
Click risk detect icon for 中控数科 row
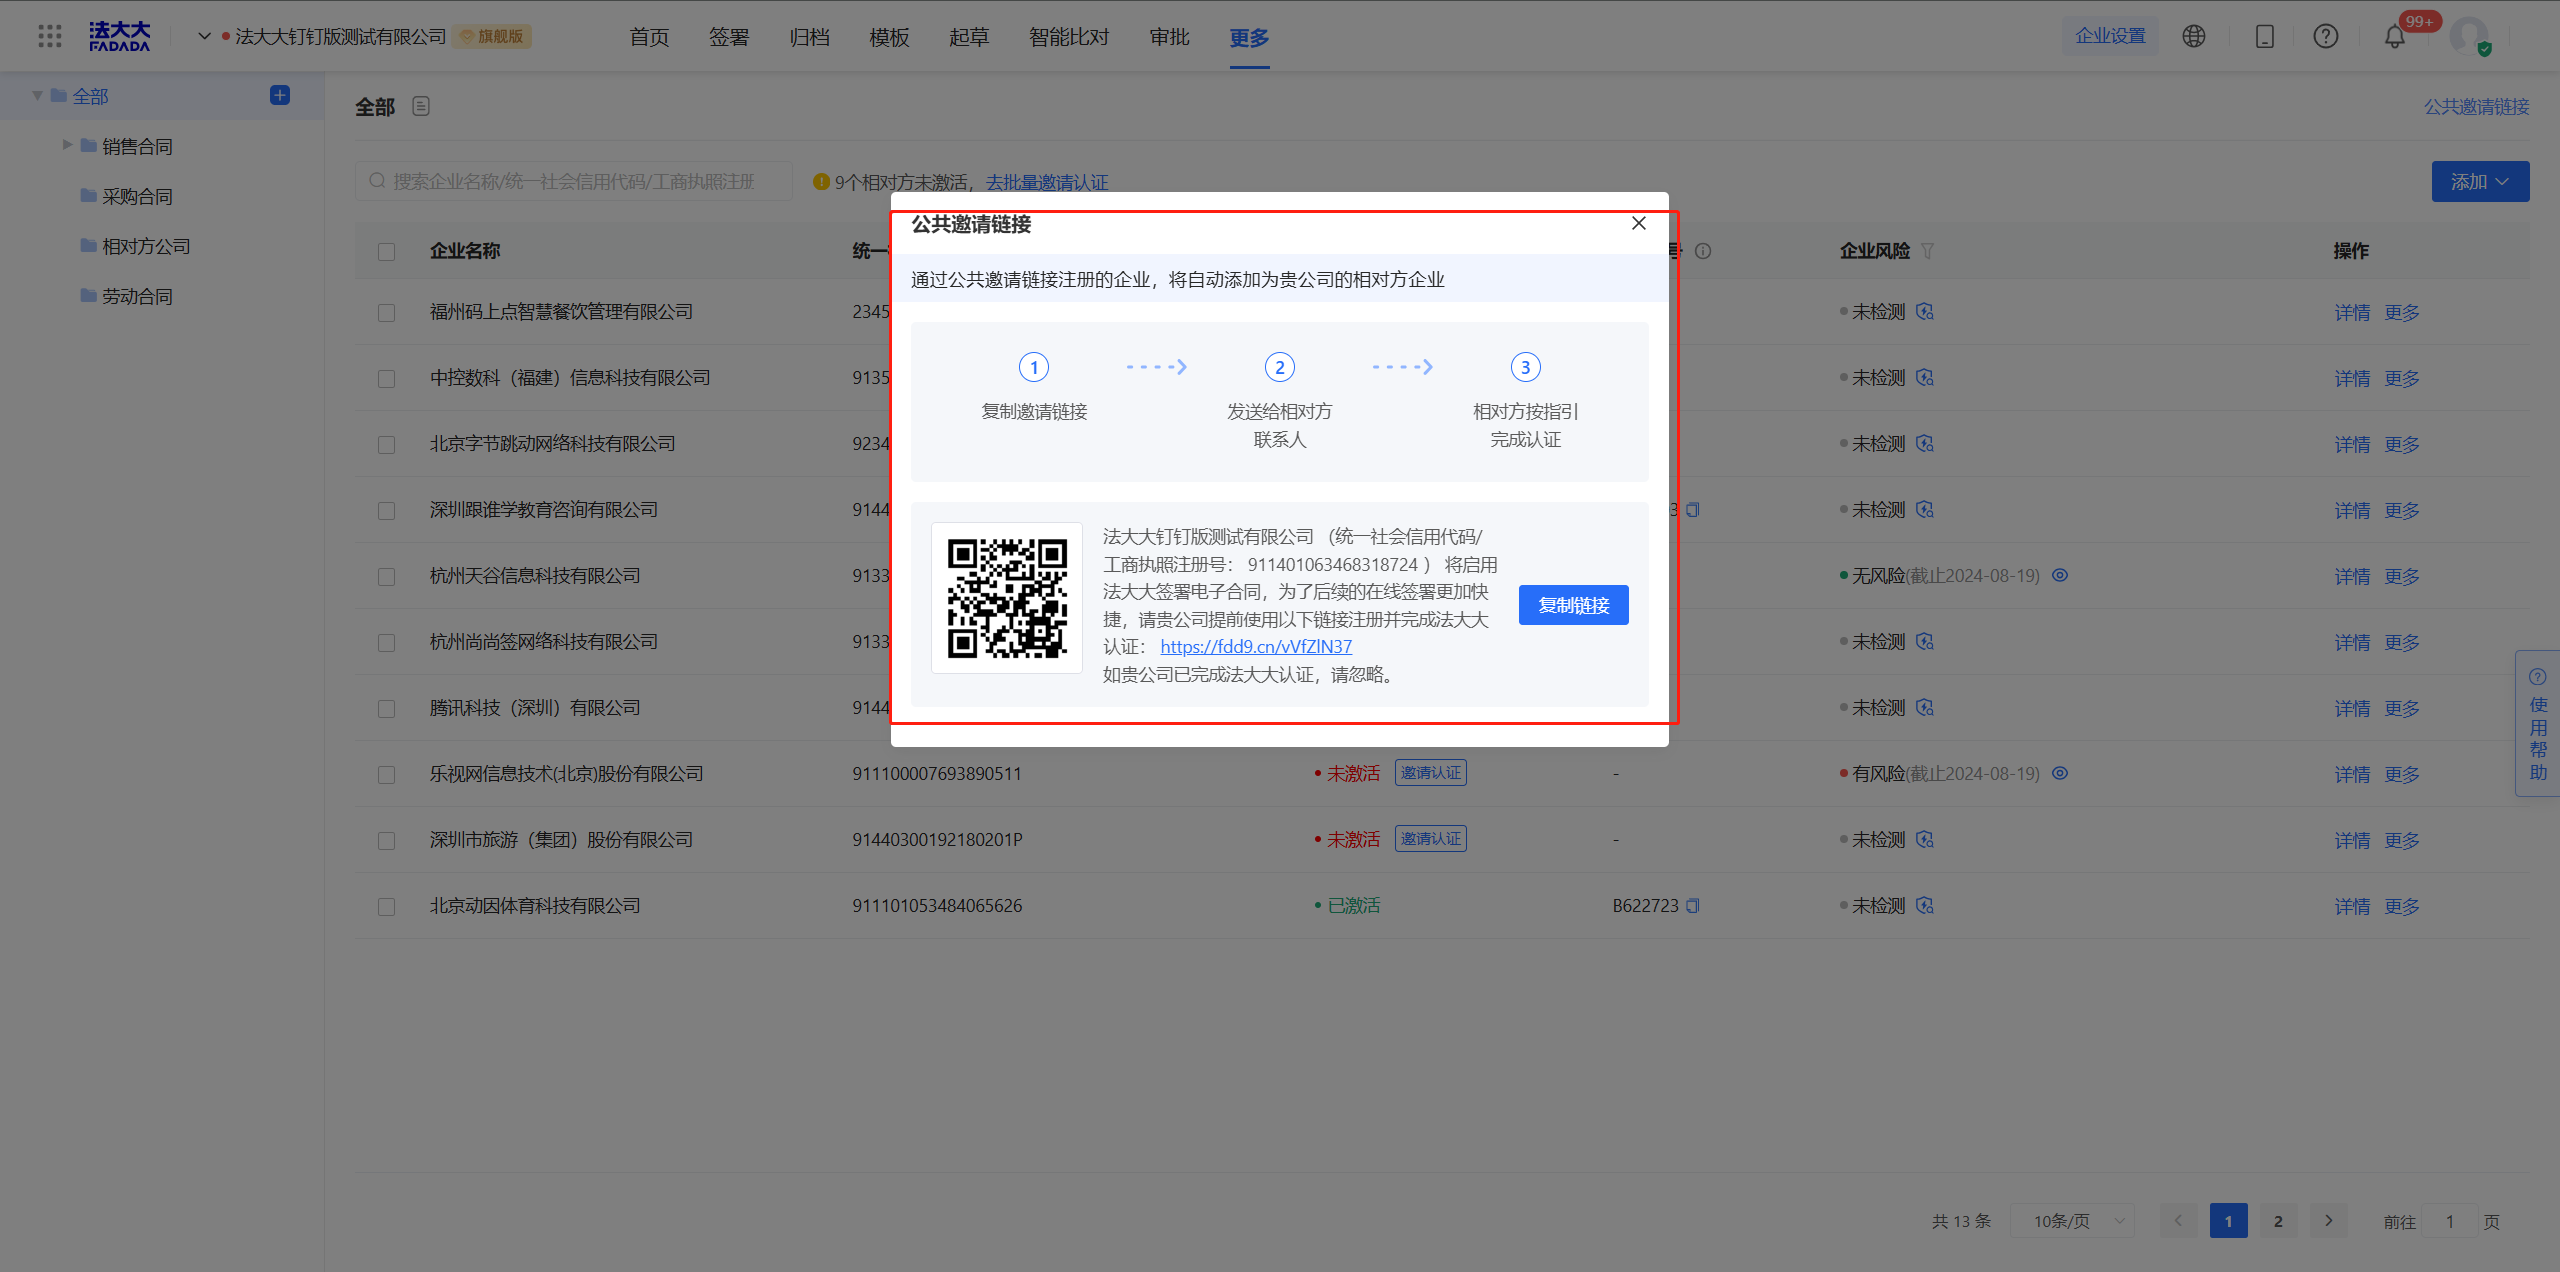(1925, 378)
